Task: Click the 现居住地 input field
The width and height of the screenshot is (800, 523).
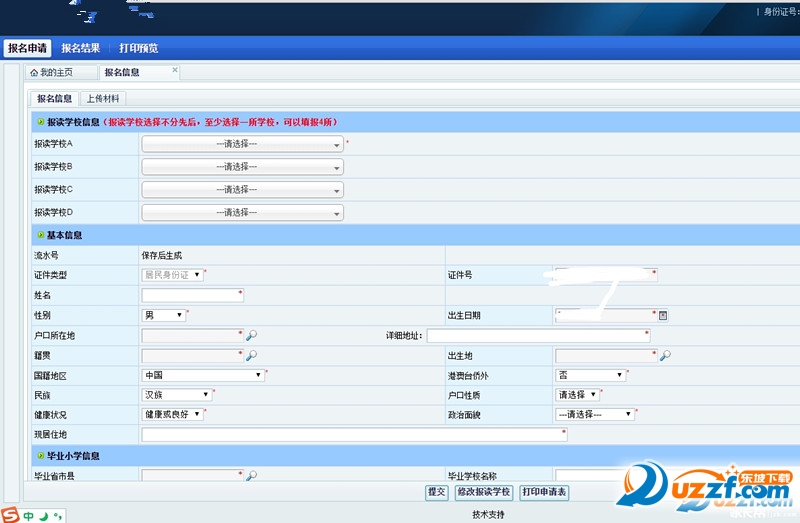Action: coord(354,435)
